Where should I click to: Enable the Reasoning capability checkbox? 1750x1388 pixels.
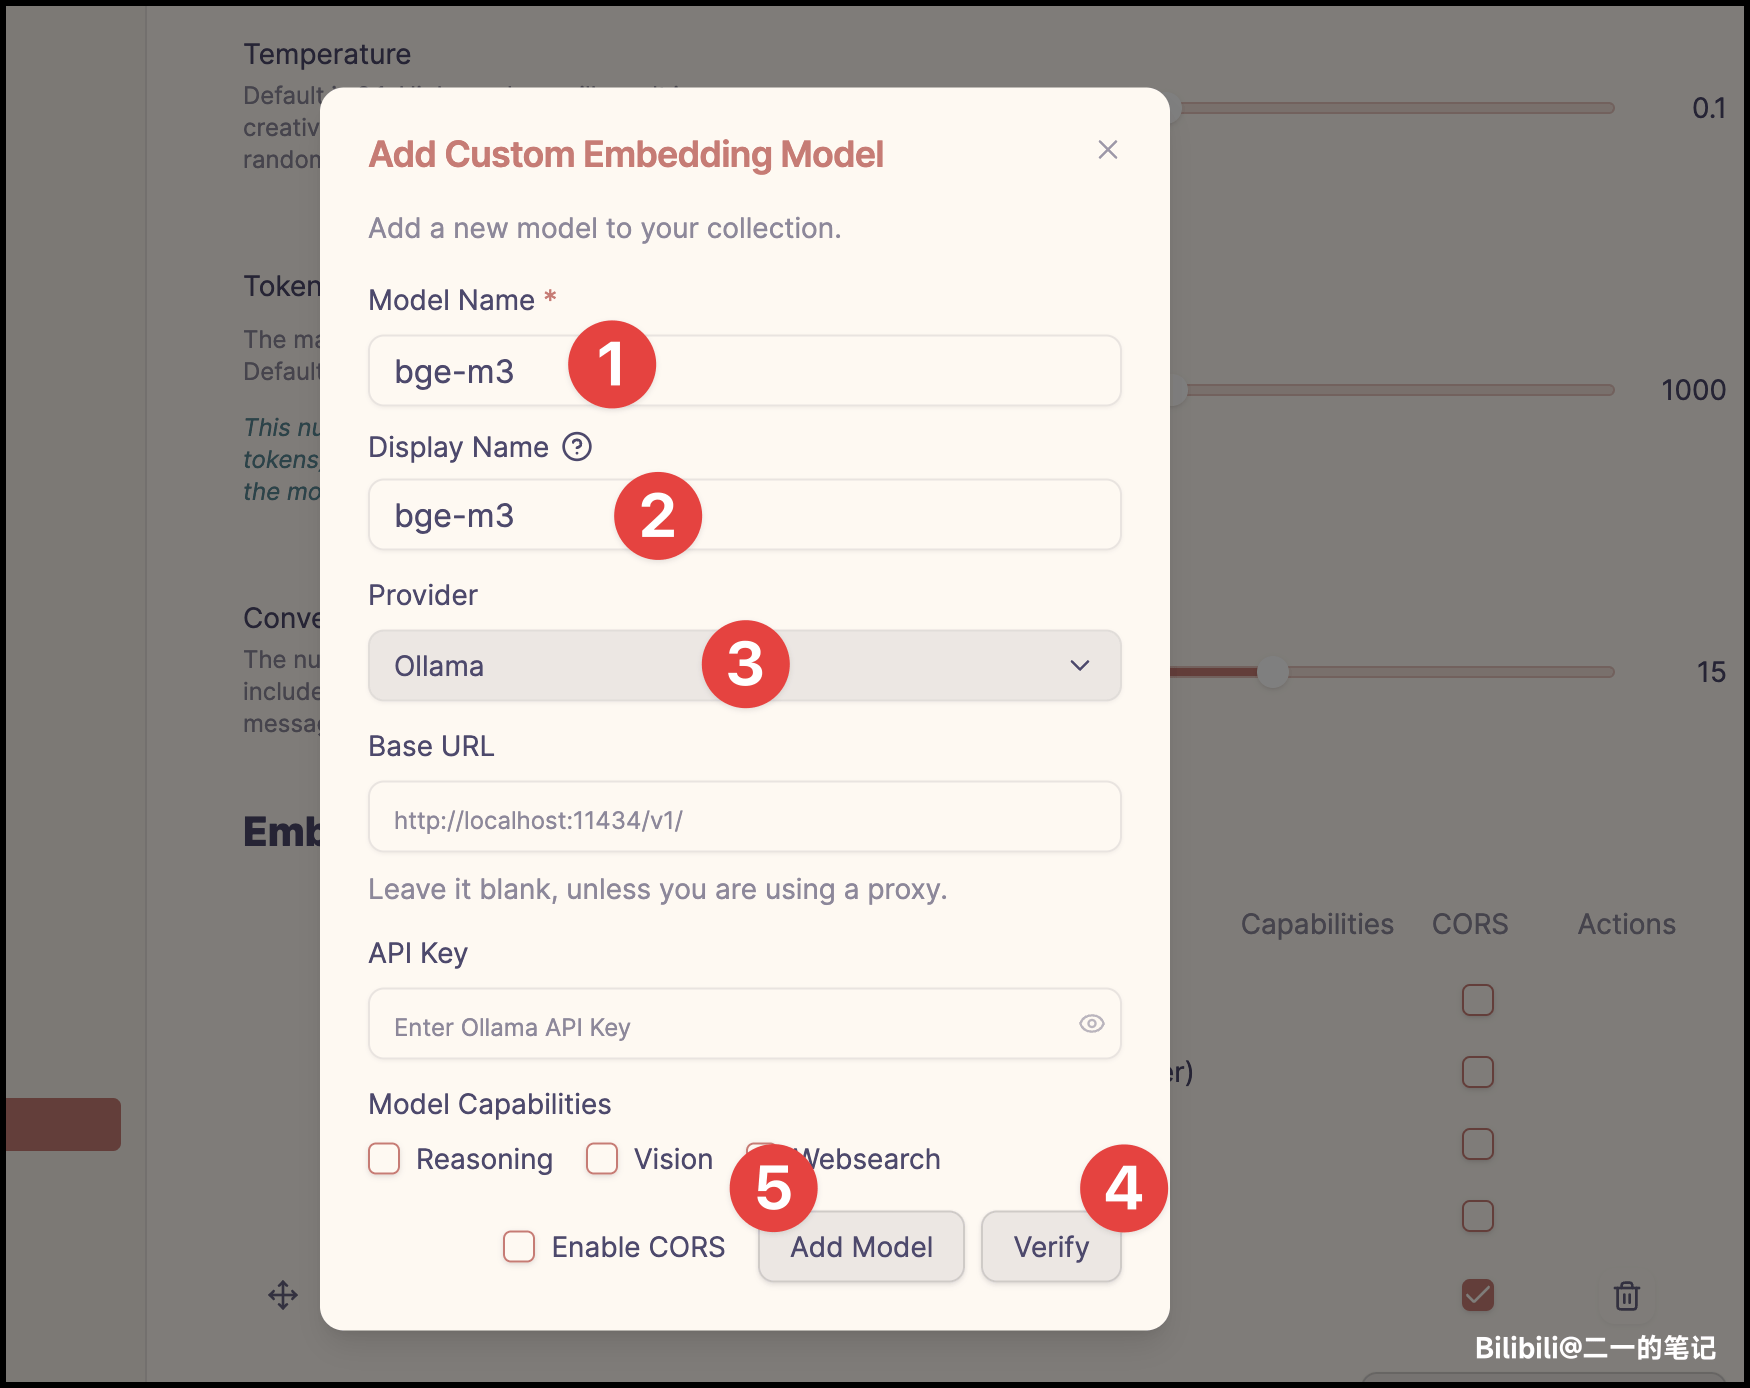384,1159
